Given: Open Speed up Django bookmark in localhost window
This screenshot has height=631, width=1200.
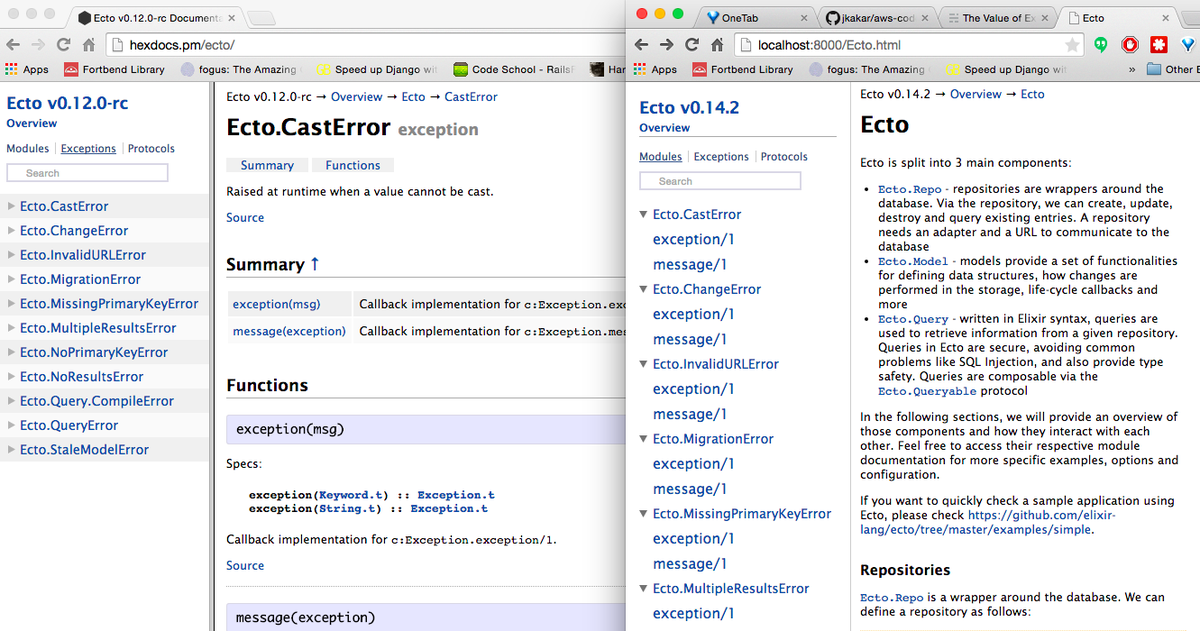Looking at the screenshot, I should [1006, 70].
